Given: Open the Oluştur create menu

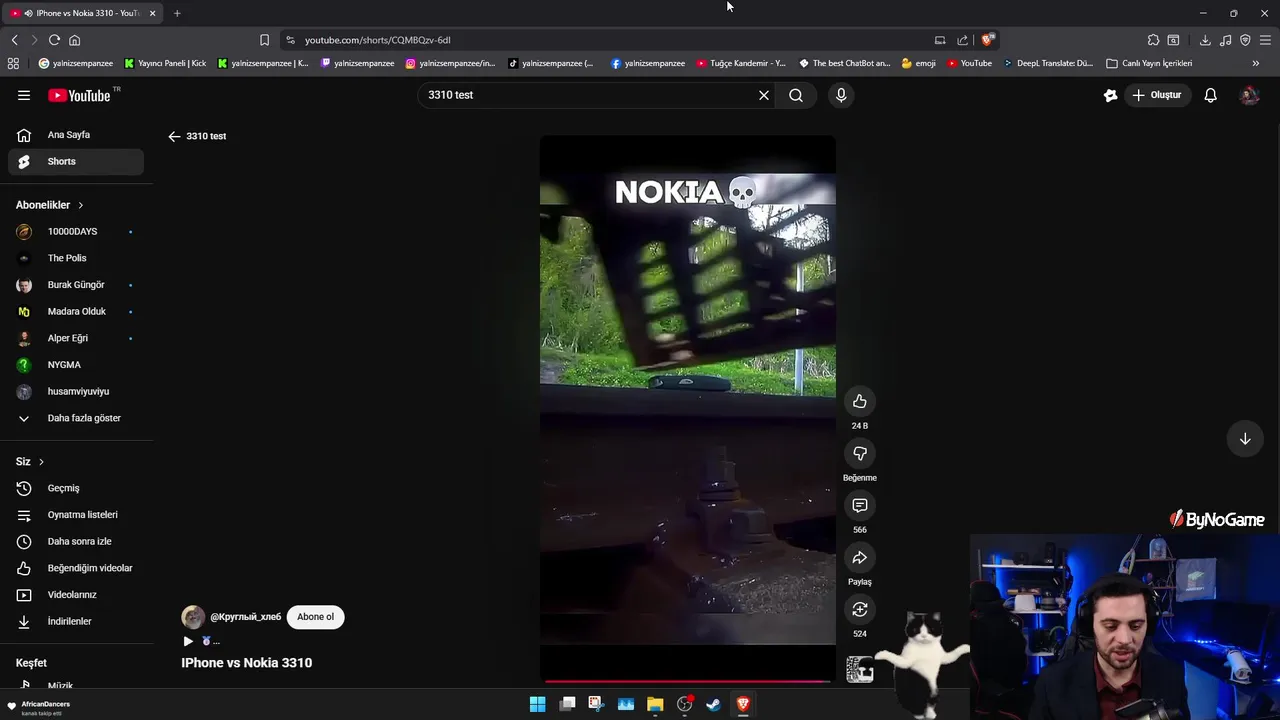Looking at the screenshot, I should click(1156, 95).
